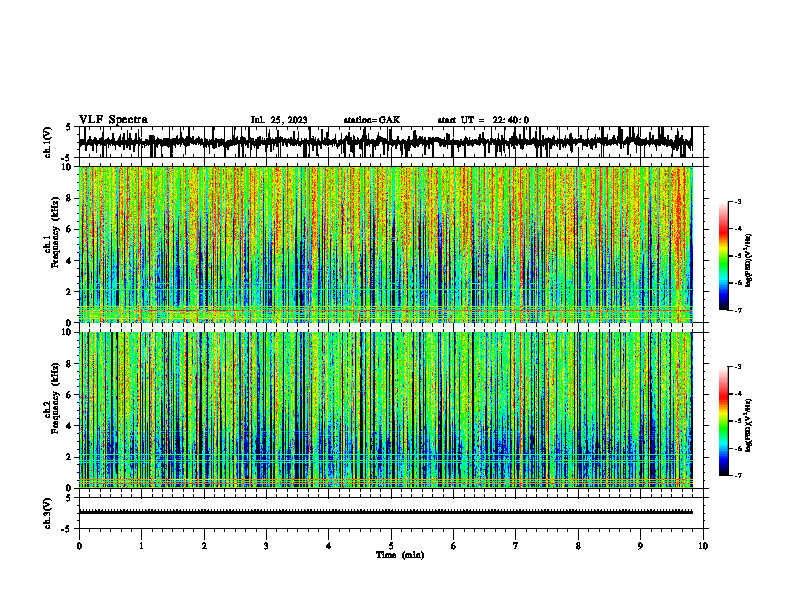792x612 pixels.
Task: Click the VLF Spectra title text
Action: [x=113, y=120]
